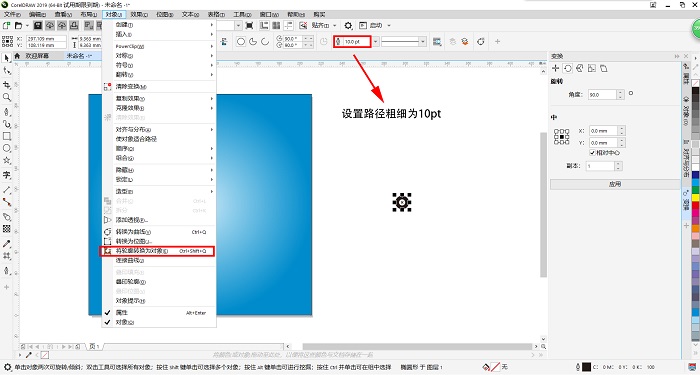Select the Transparency checker tool
Viewport: 700px width, 375px height.
[x=7, y=229]
